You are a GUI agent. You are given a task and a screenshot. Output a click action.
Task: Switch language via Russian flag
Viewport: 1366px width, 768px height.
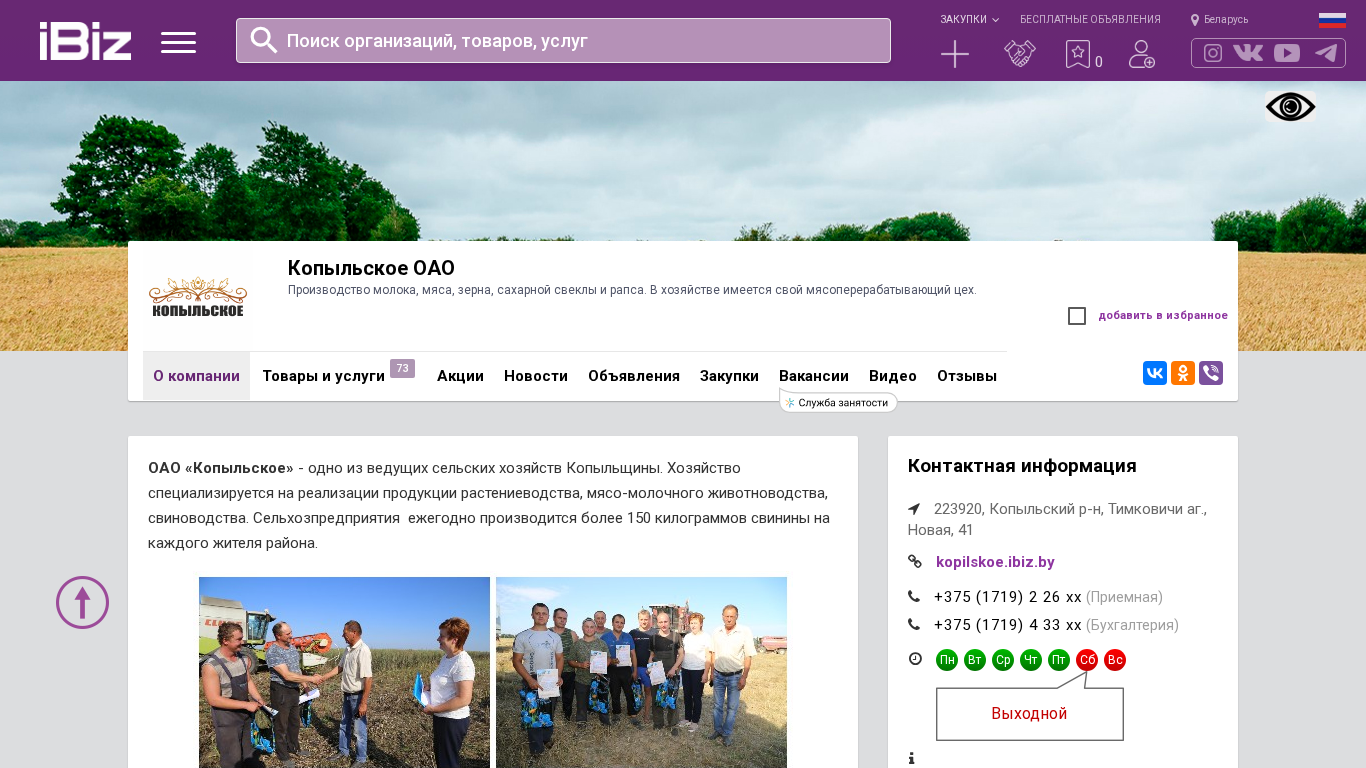coord(1332,20)
